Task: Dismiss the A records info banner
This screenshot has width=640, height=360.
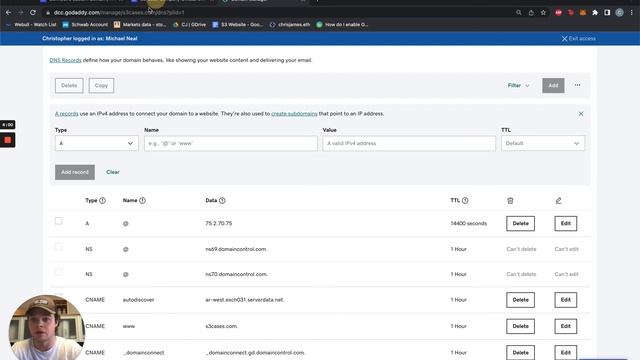Action: point(581,114)
